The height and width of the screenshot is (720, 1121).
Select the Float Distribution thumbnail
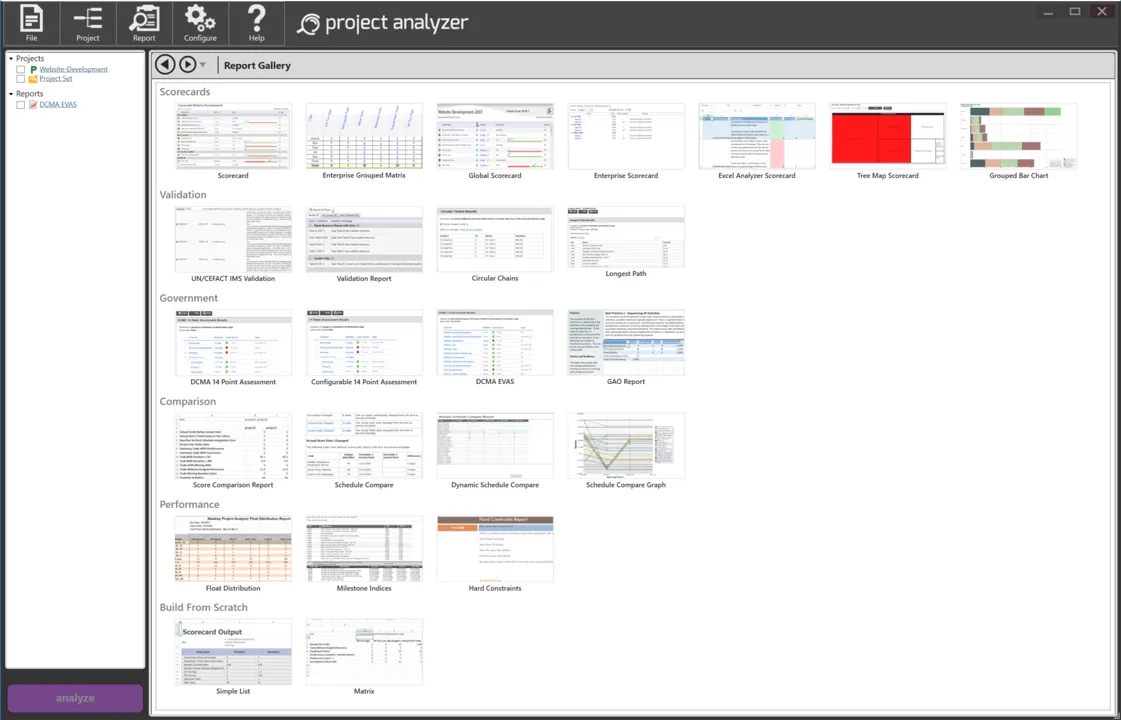233,548
